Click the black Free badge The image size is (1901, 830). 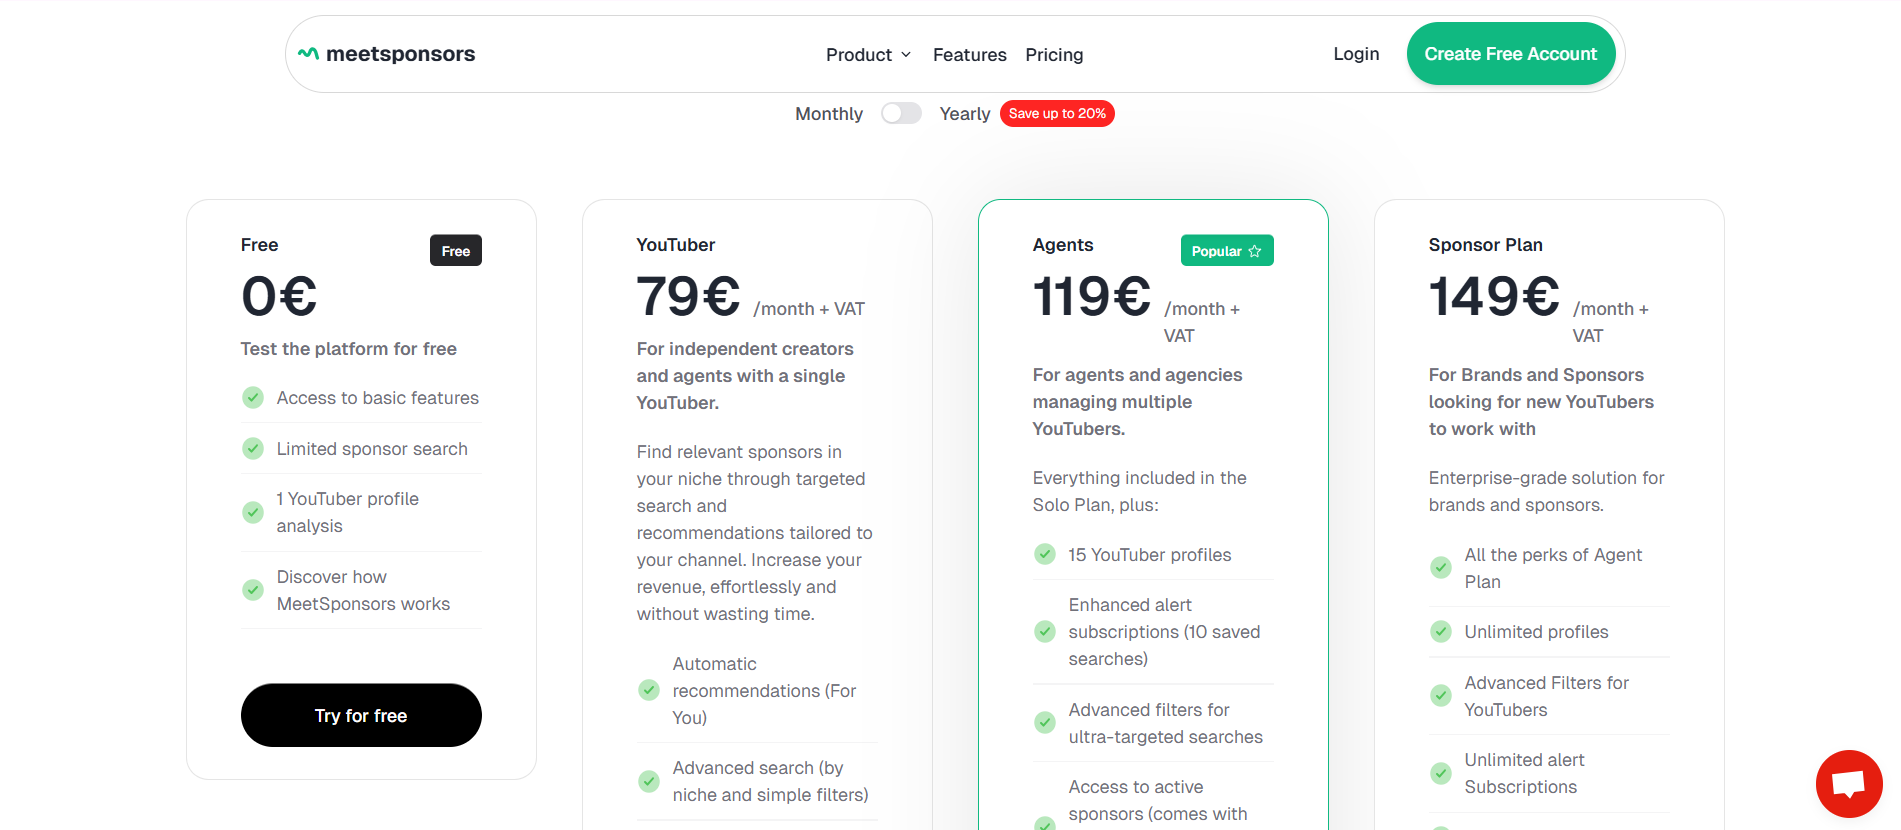(456, 251)
